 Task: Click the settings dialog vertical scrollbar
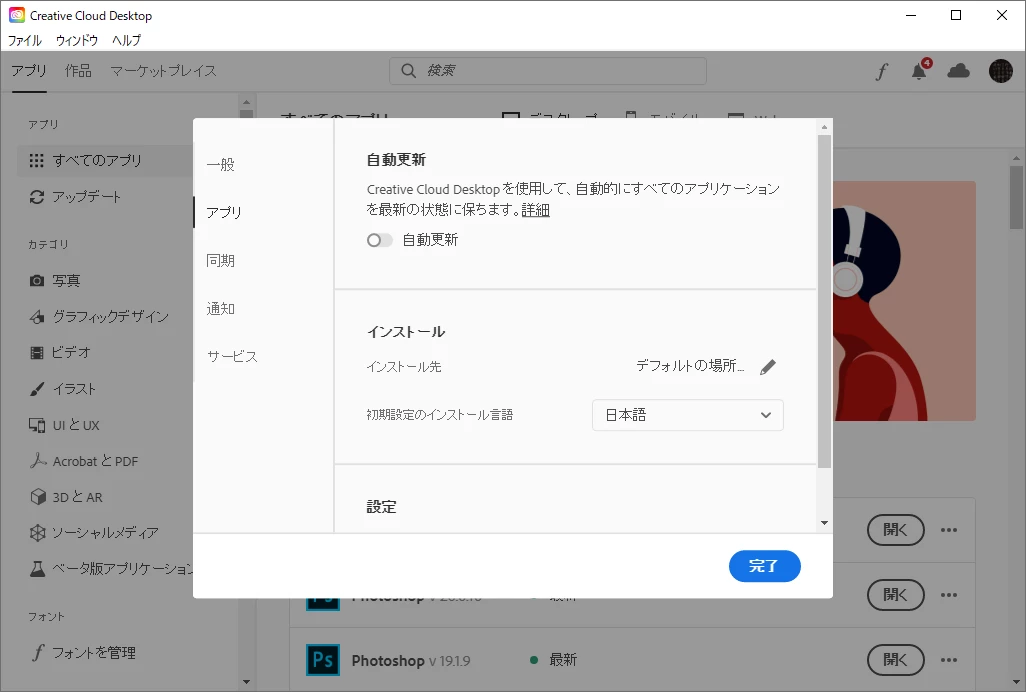[x=824, y=301]
